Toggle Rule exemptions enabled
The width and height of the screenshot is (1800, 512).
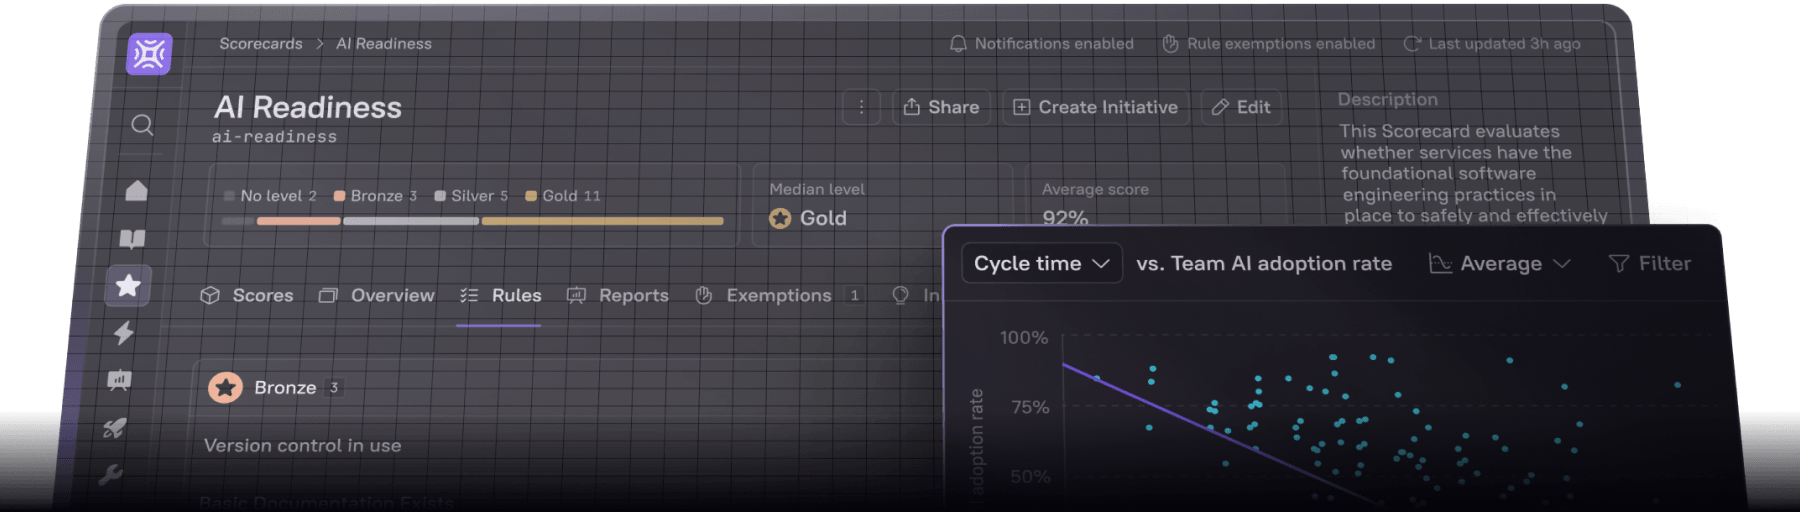1269,44
